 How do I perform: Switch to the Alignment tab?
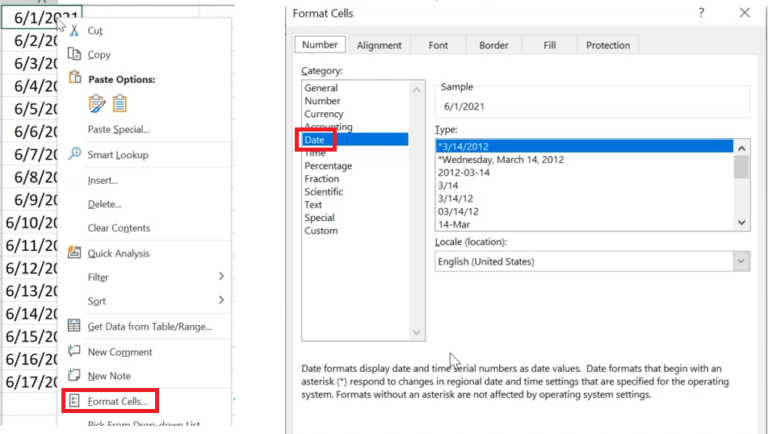point(379,45)
